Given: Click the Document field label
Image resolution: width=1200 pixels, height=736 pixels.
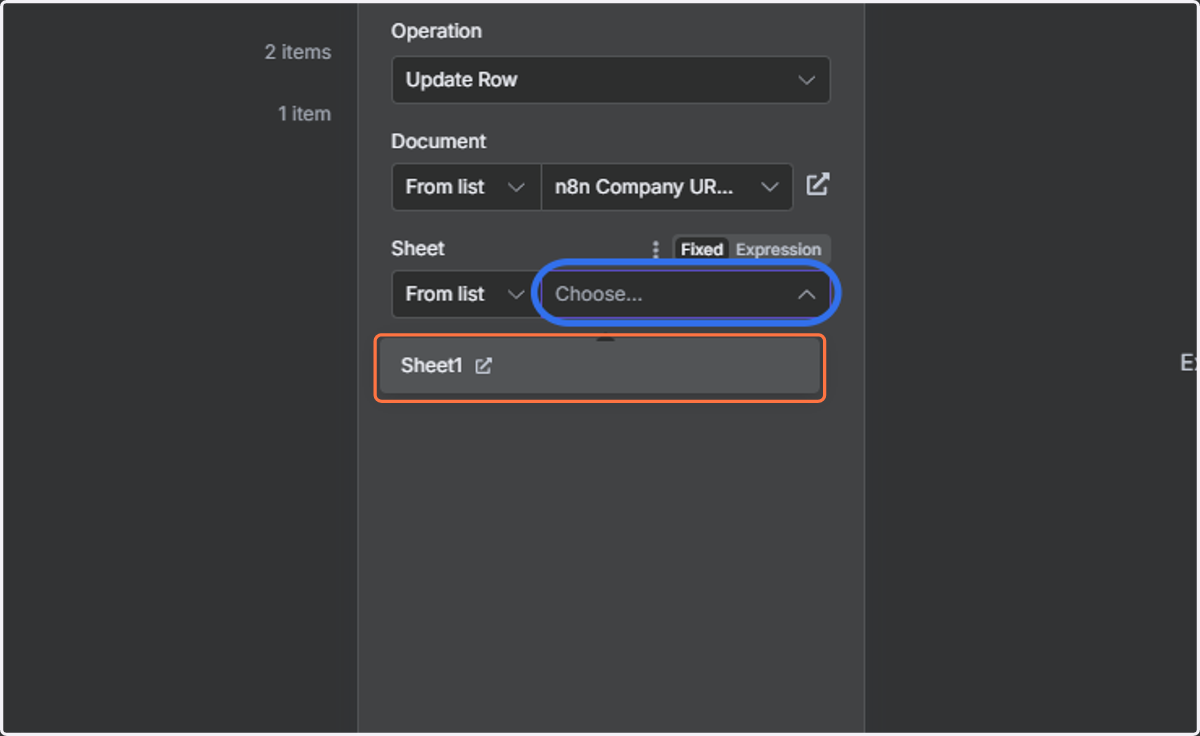Looking at the screenshot, I should click(x=439, y=141).
